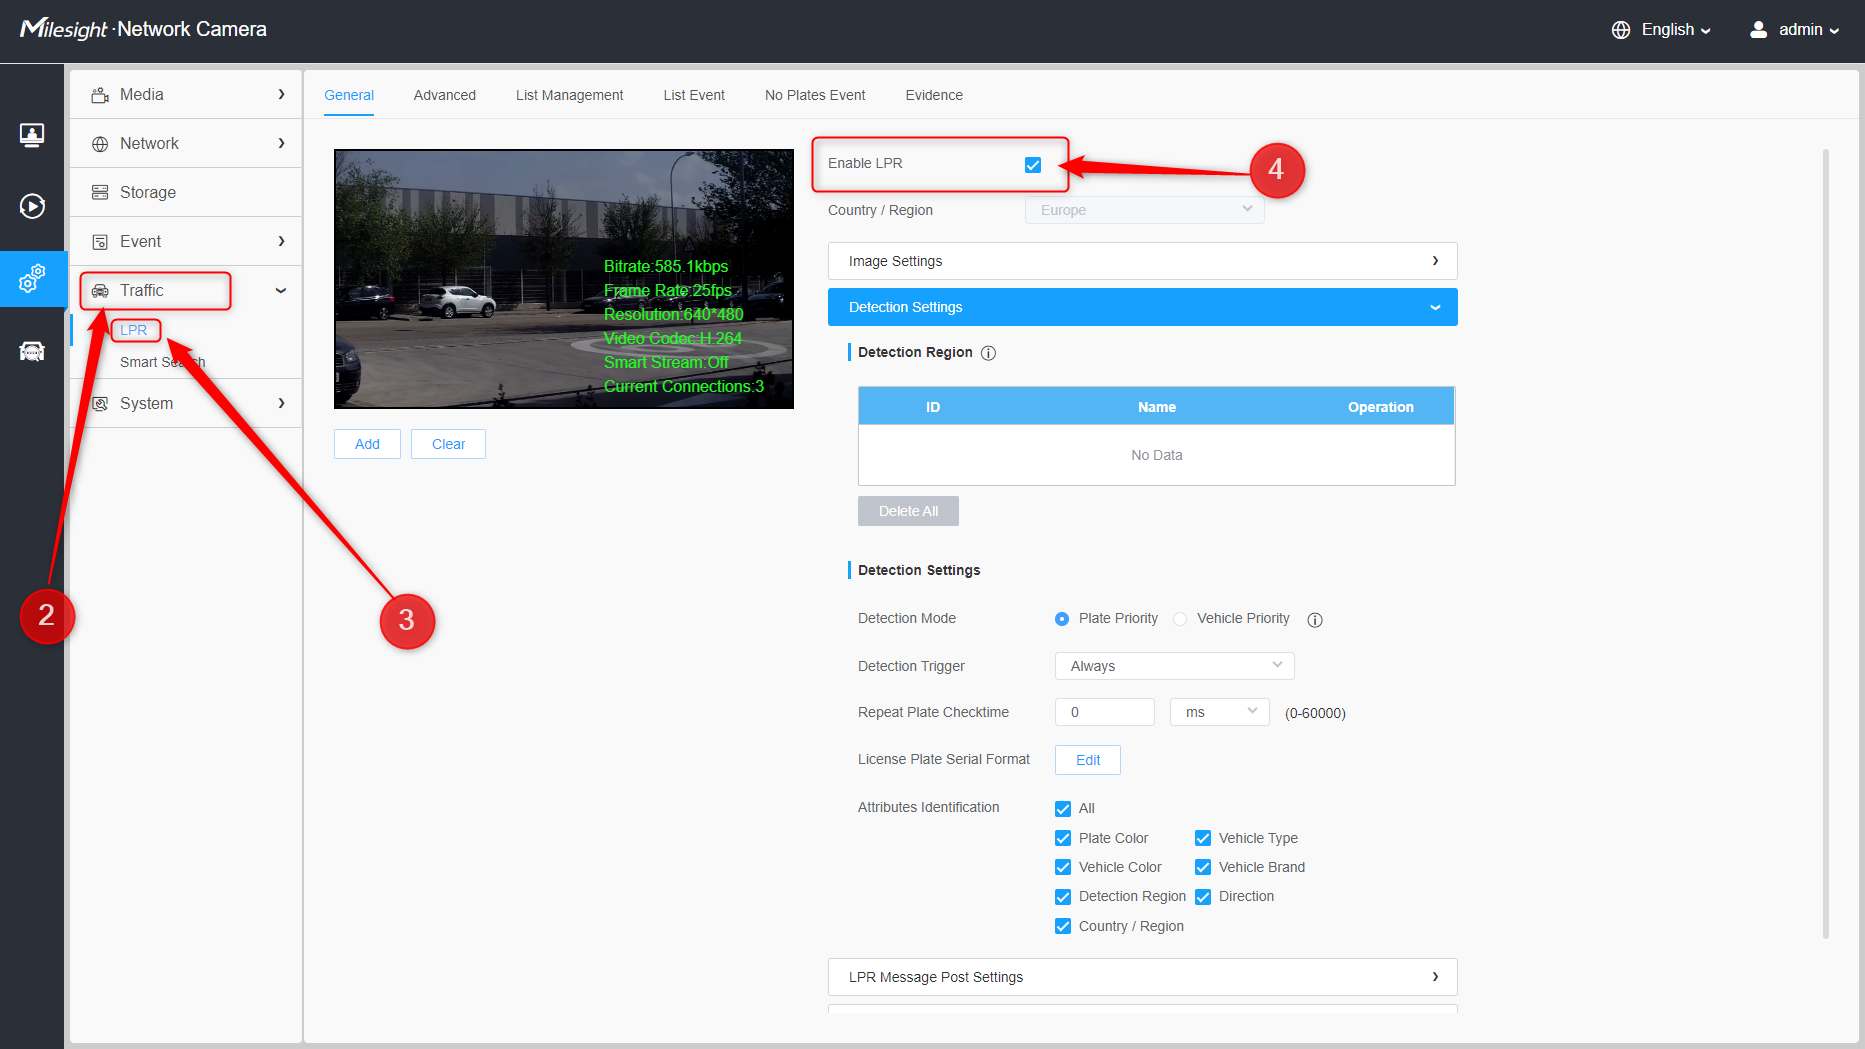Switch to the No Plates Event tab
Viewport: 1865px width, 1049px height.
[815, 95]
